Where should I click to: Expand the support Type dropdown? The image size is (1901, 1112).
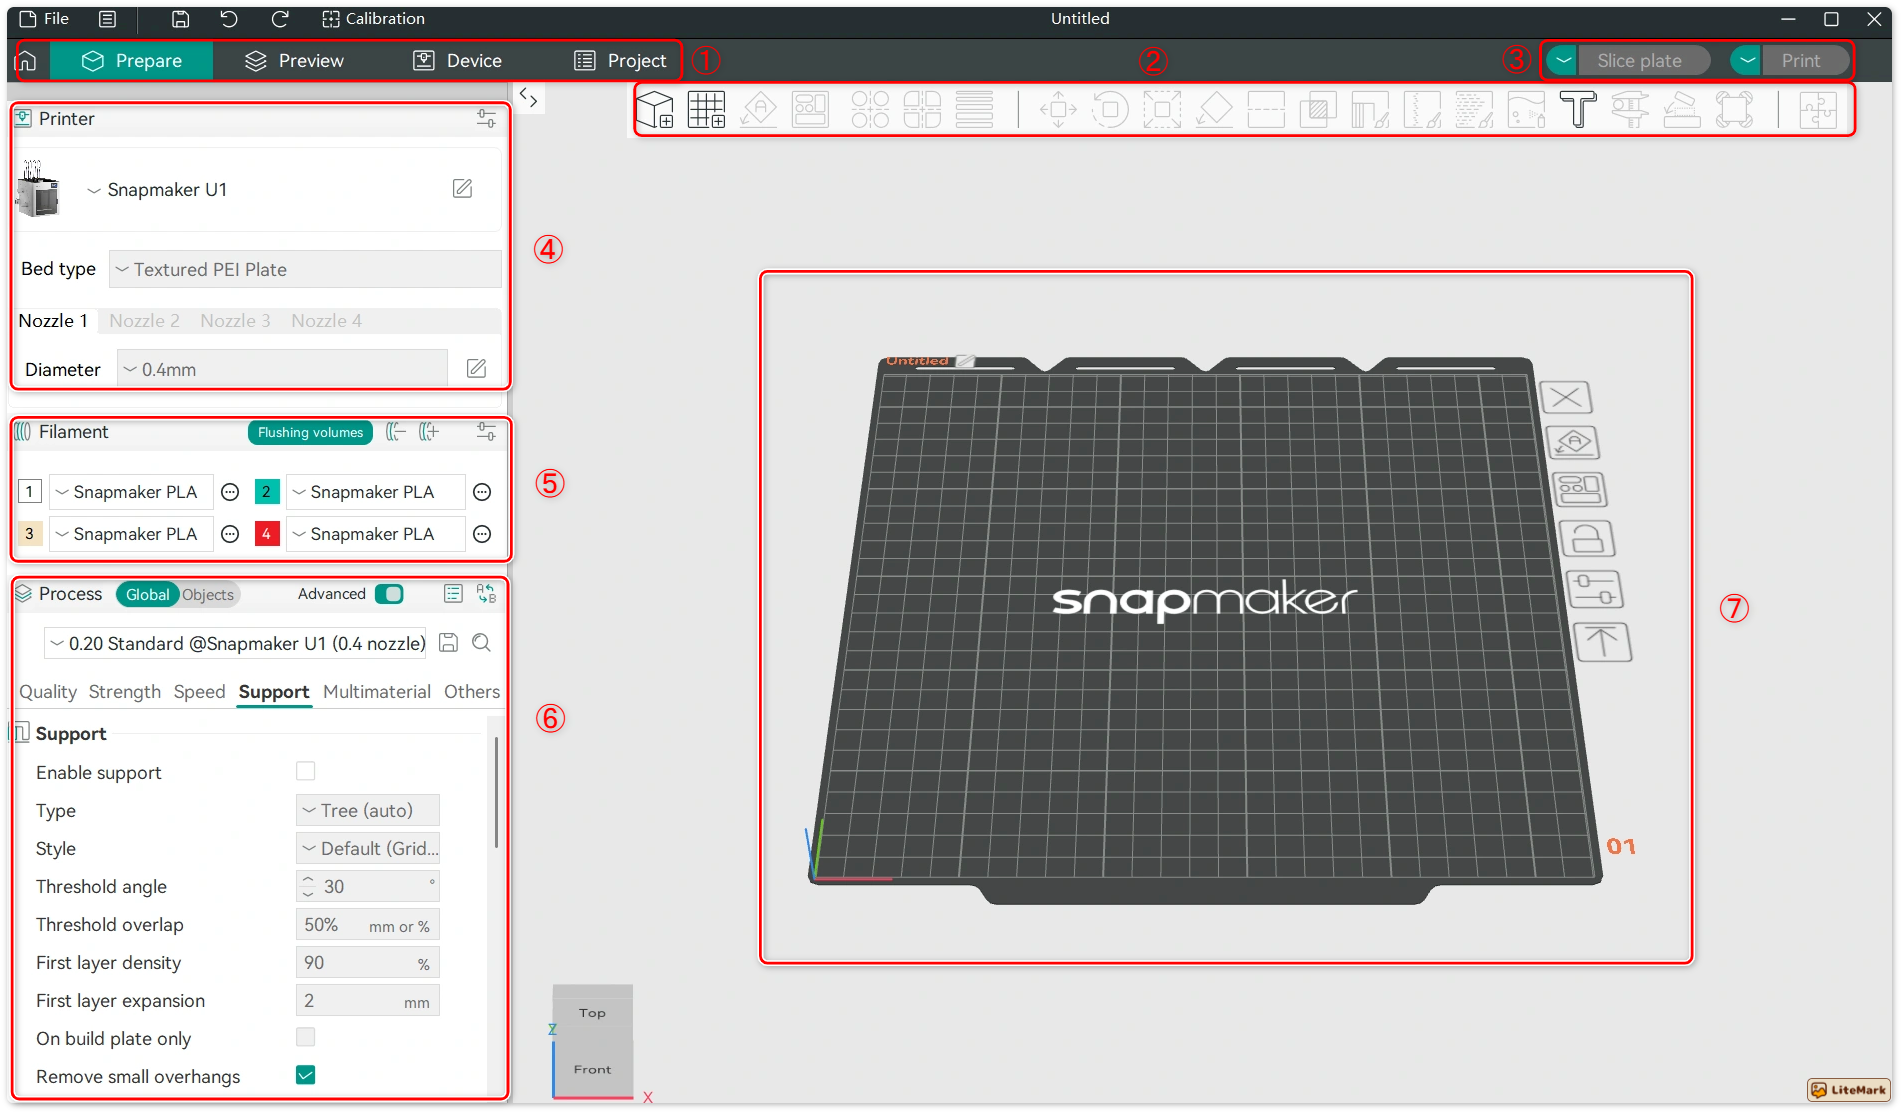(367, 810)
